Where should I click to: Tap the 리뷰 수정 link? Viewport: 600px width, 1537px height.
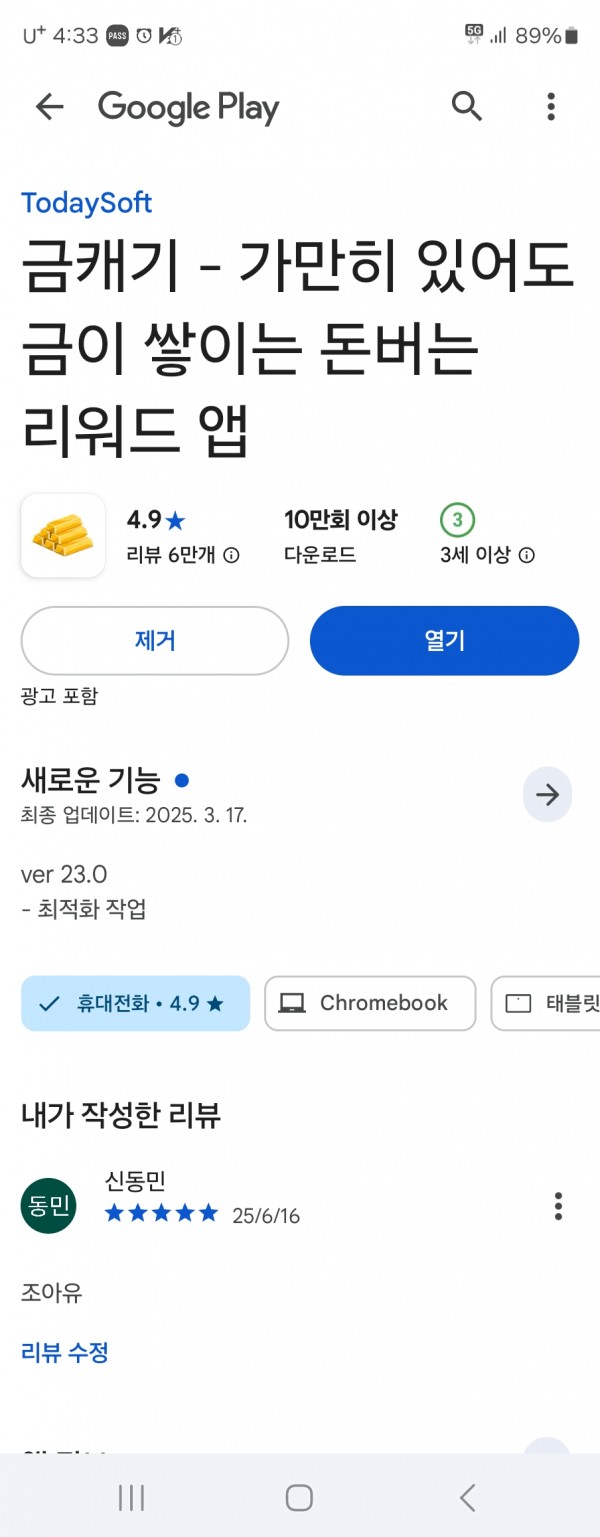65,1353
